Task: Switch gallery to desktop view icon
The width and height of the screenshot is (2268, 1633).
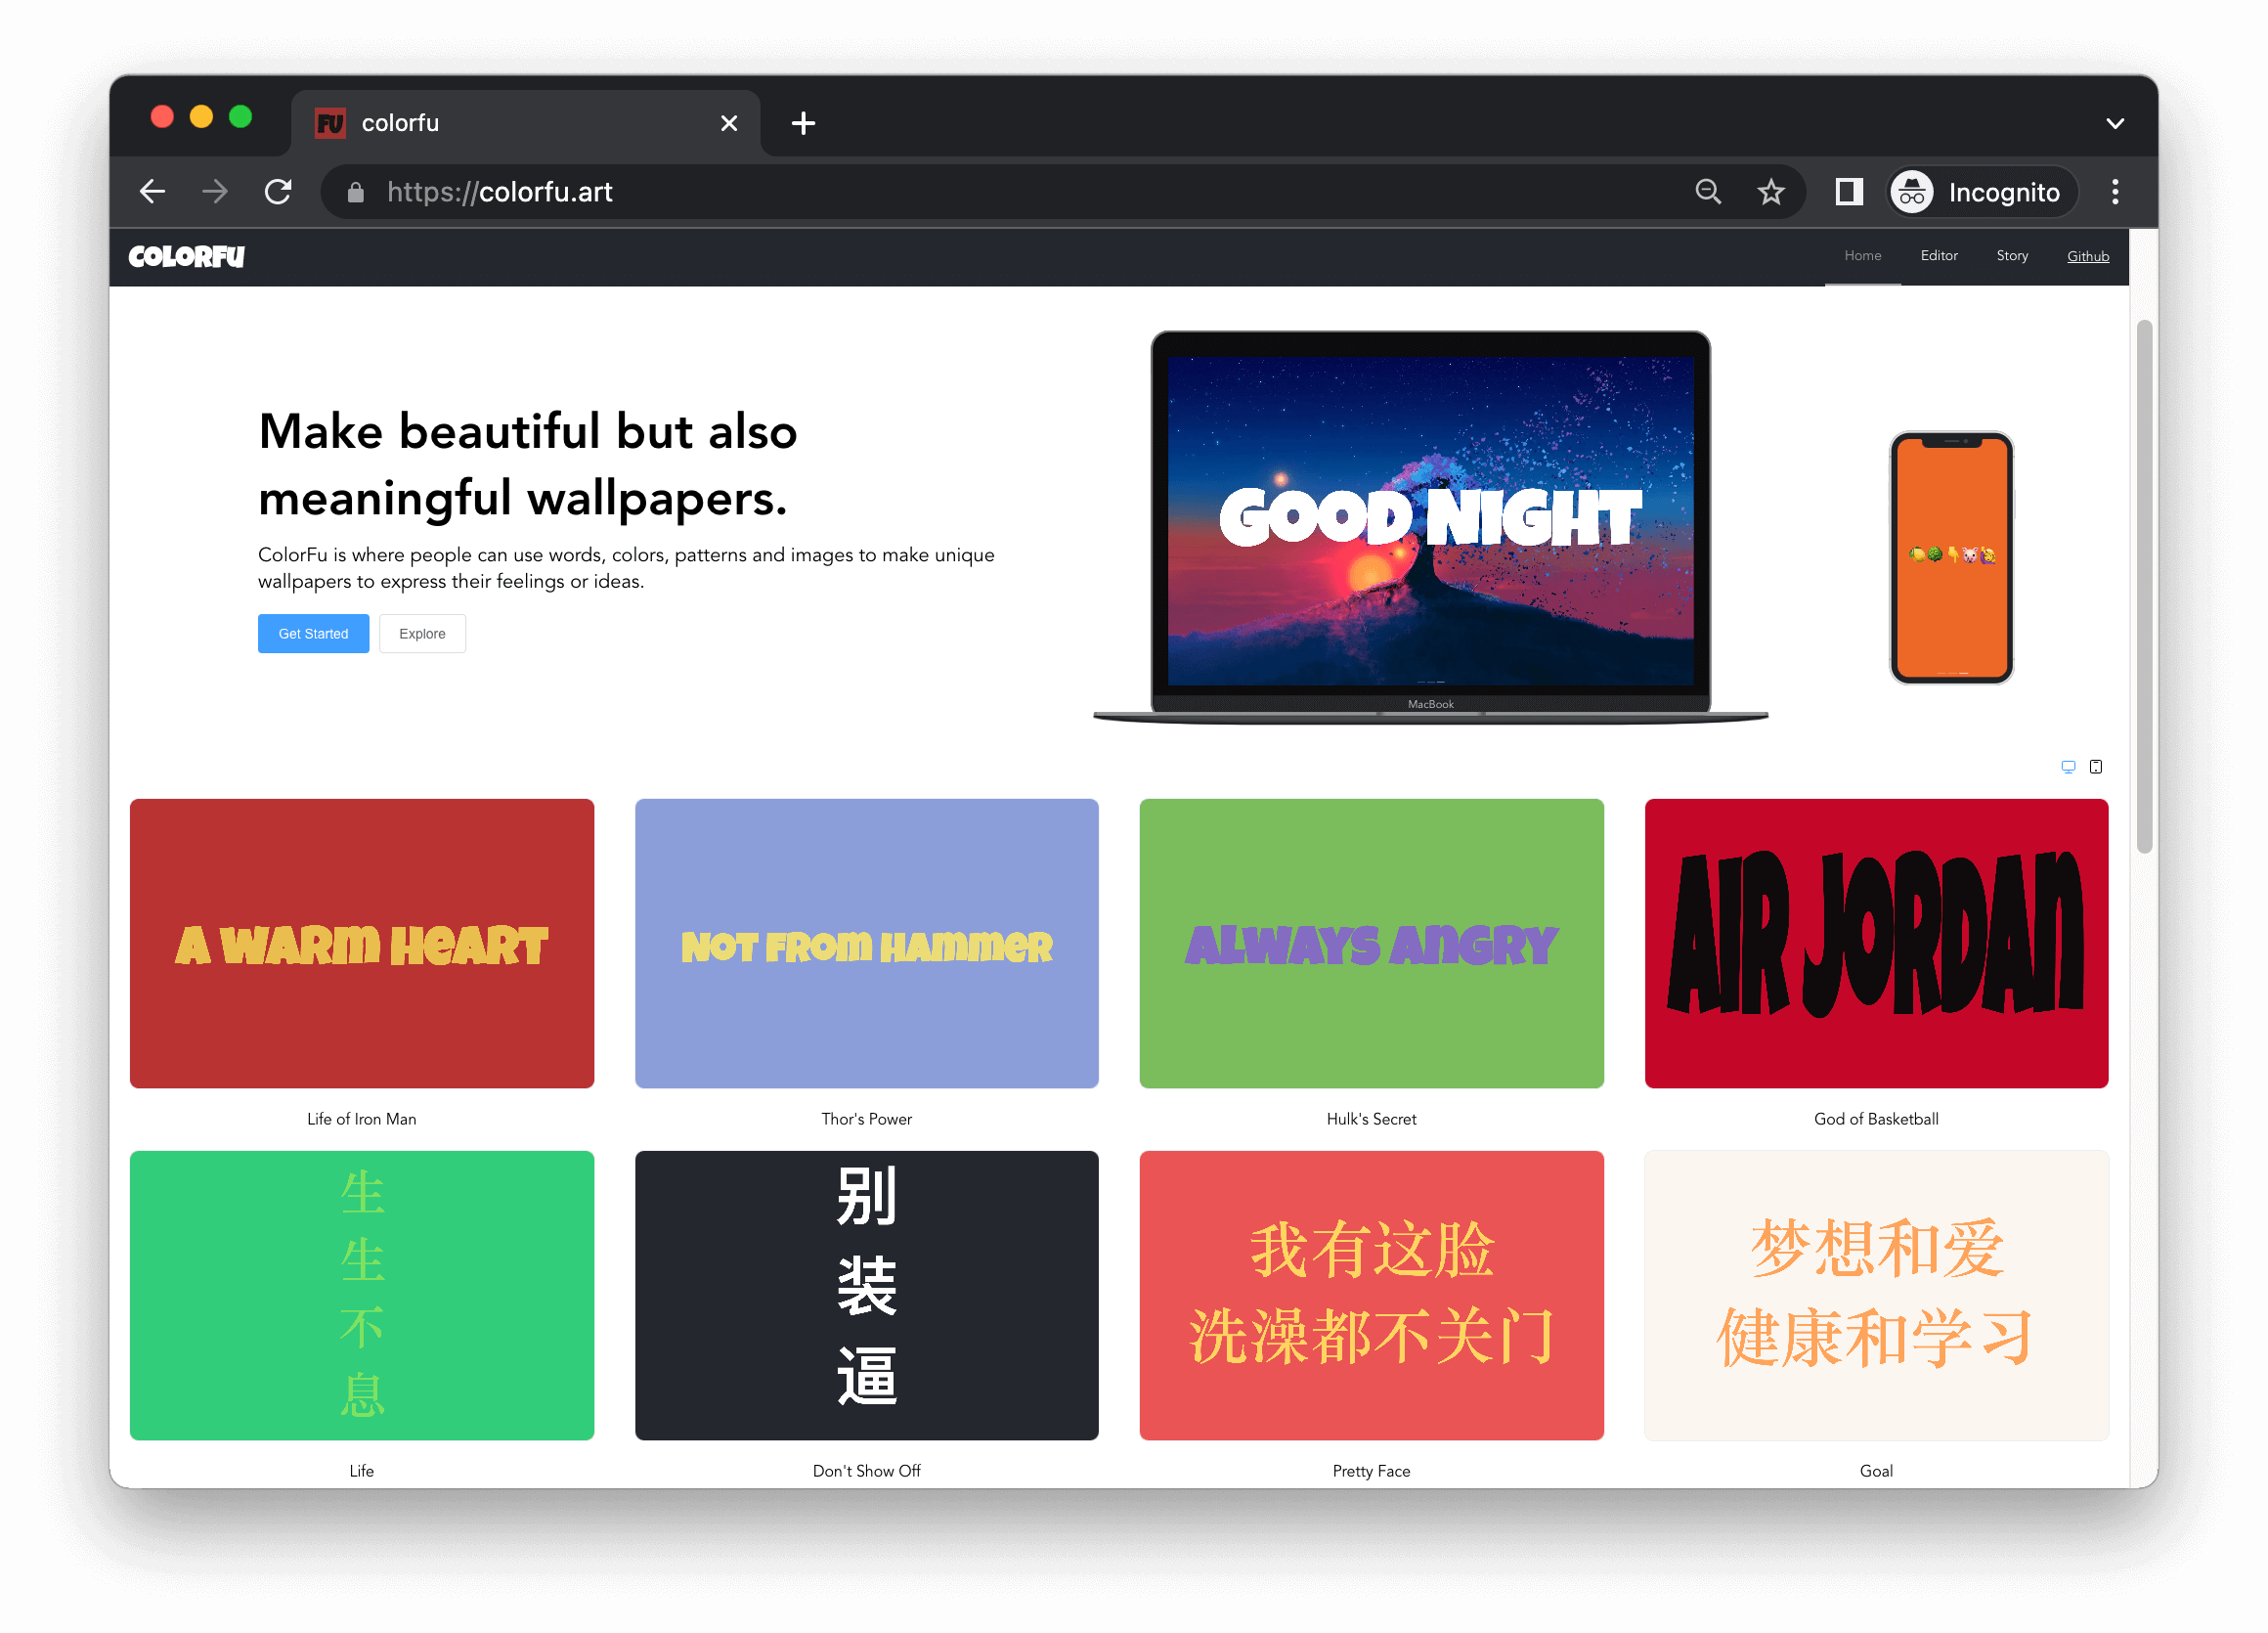Action: pyautogui.click(x=2068, y=767)
